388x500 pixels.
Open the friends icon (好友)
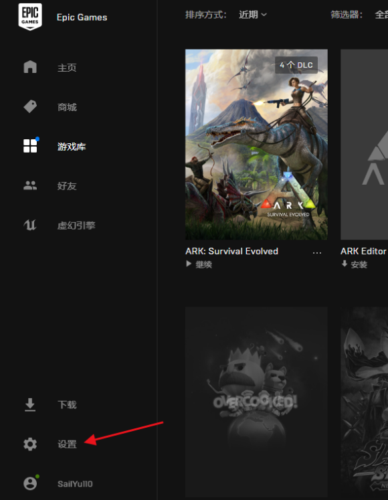click(30, 185)
